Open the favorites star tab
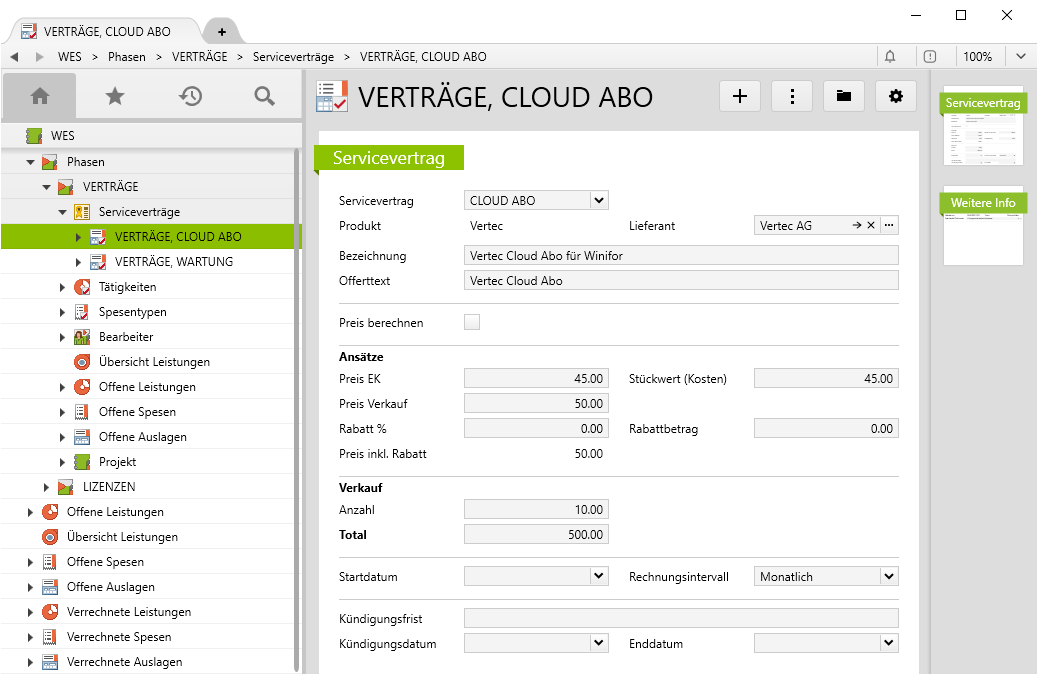Screen dimensions: 1038x675 [x=115, y=96]
